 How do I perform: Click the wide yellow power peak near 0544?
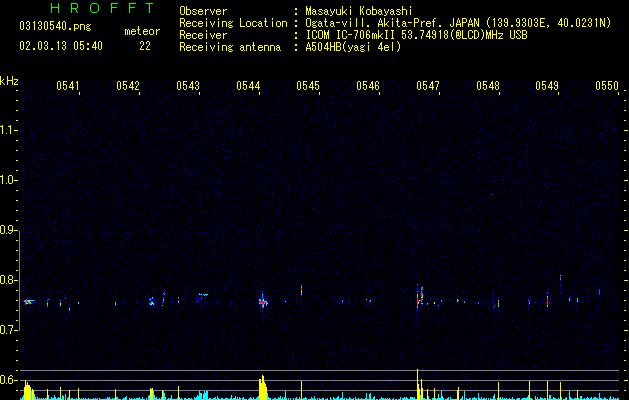click(x=263, y=387)
